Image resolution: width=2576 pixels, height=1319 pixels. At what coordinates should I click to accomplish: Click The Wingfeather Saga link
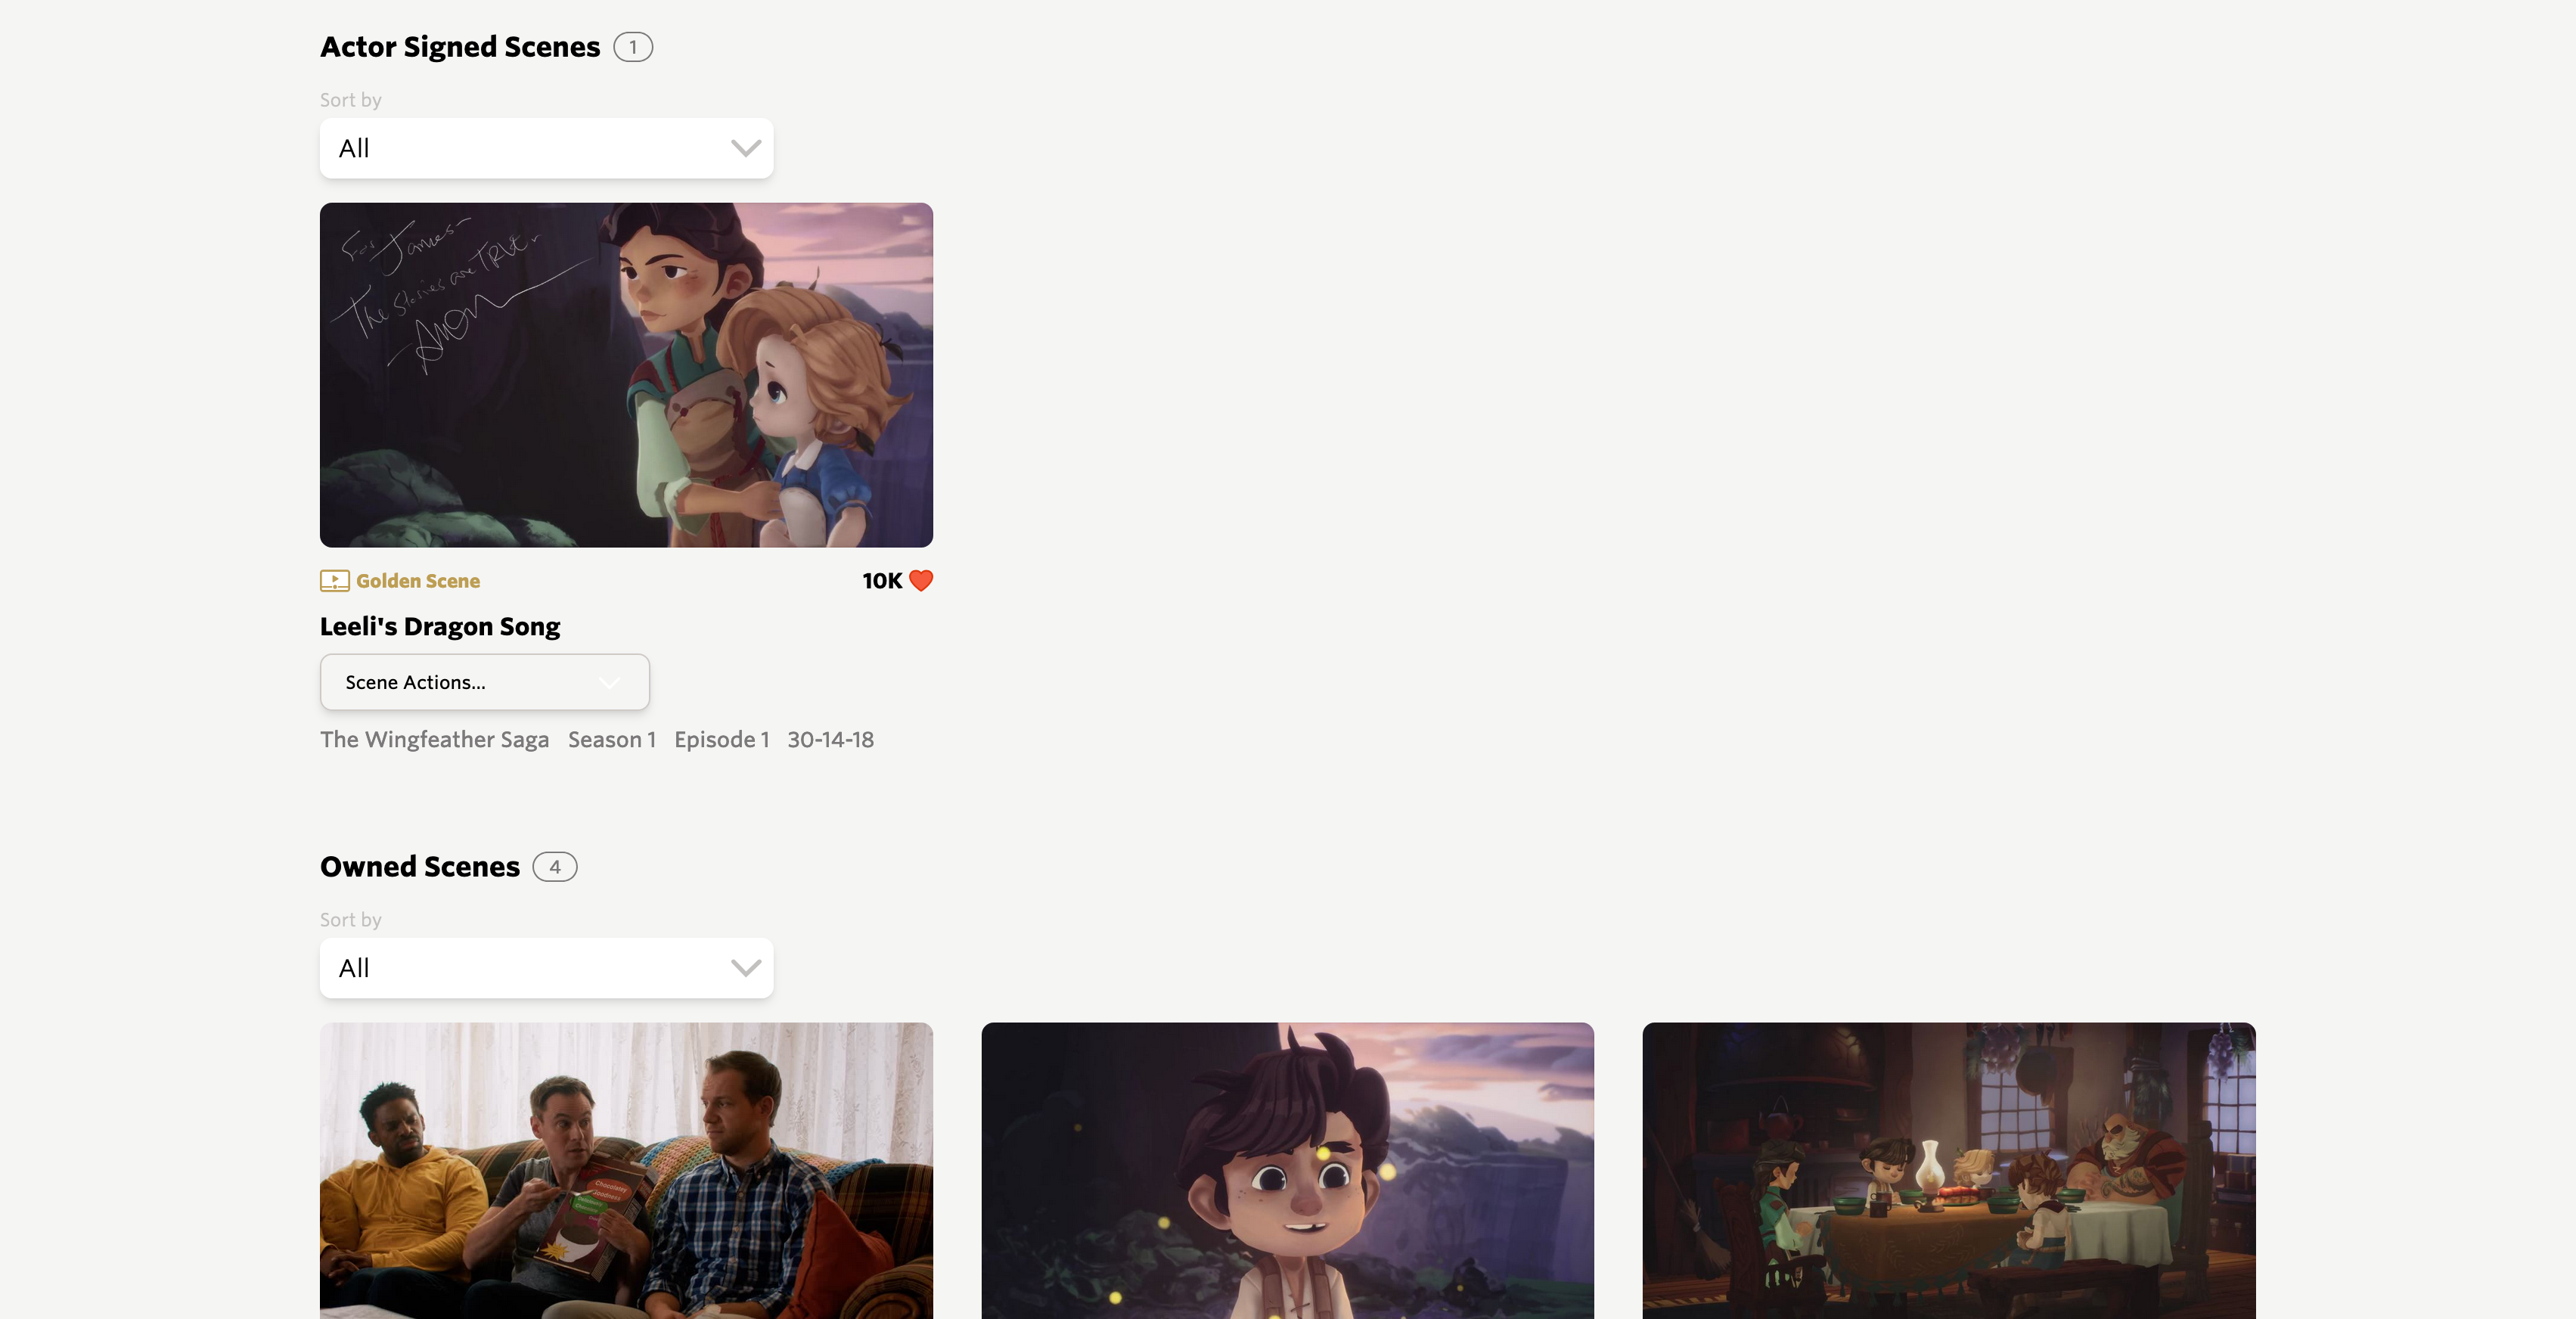click(434, 739)
